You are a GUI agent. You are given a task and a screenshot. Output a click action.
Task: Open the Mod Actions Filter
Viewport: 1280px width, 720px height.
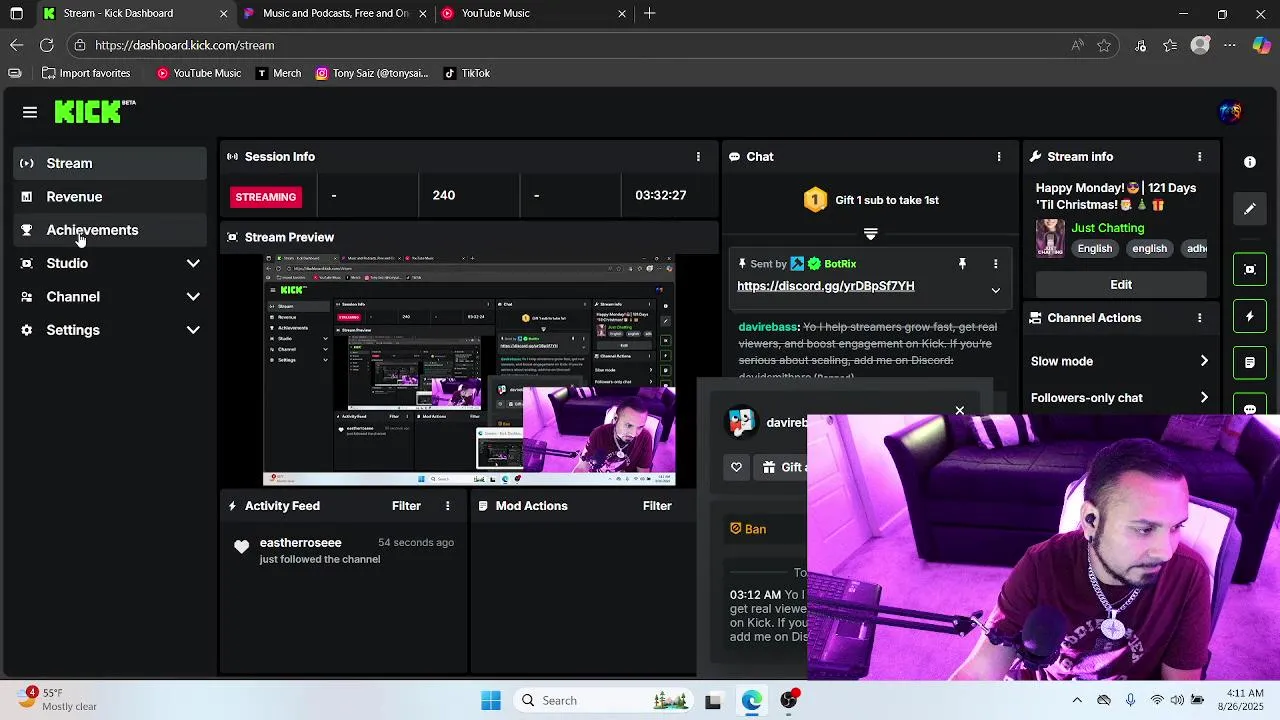657,506
